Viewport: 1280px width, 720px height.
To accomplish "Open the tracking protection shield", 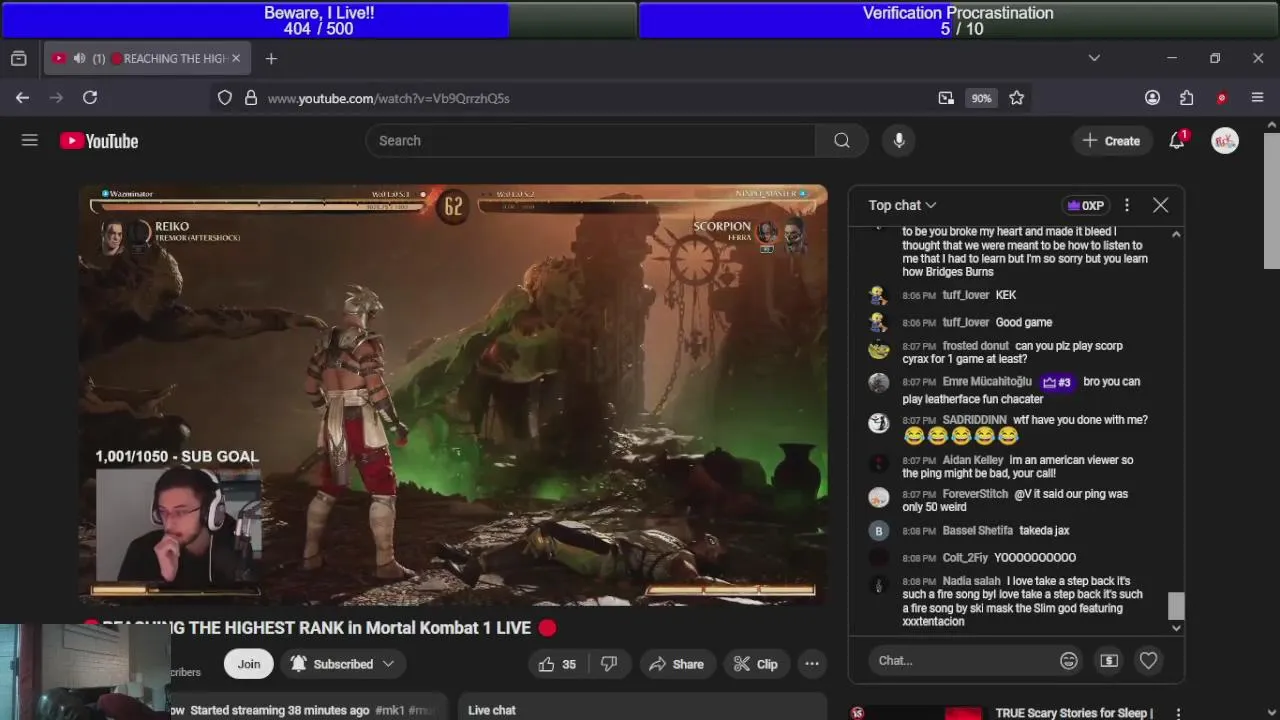I will tap(225, 98).
